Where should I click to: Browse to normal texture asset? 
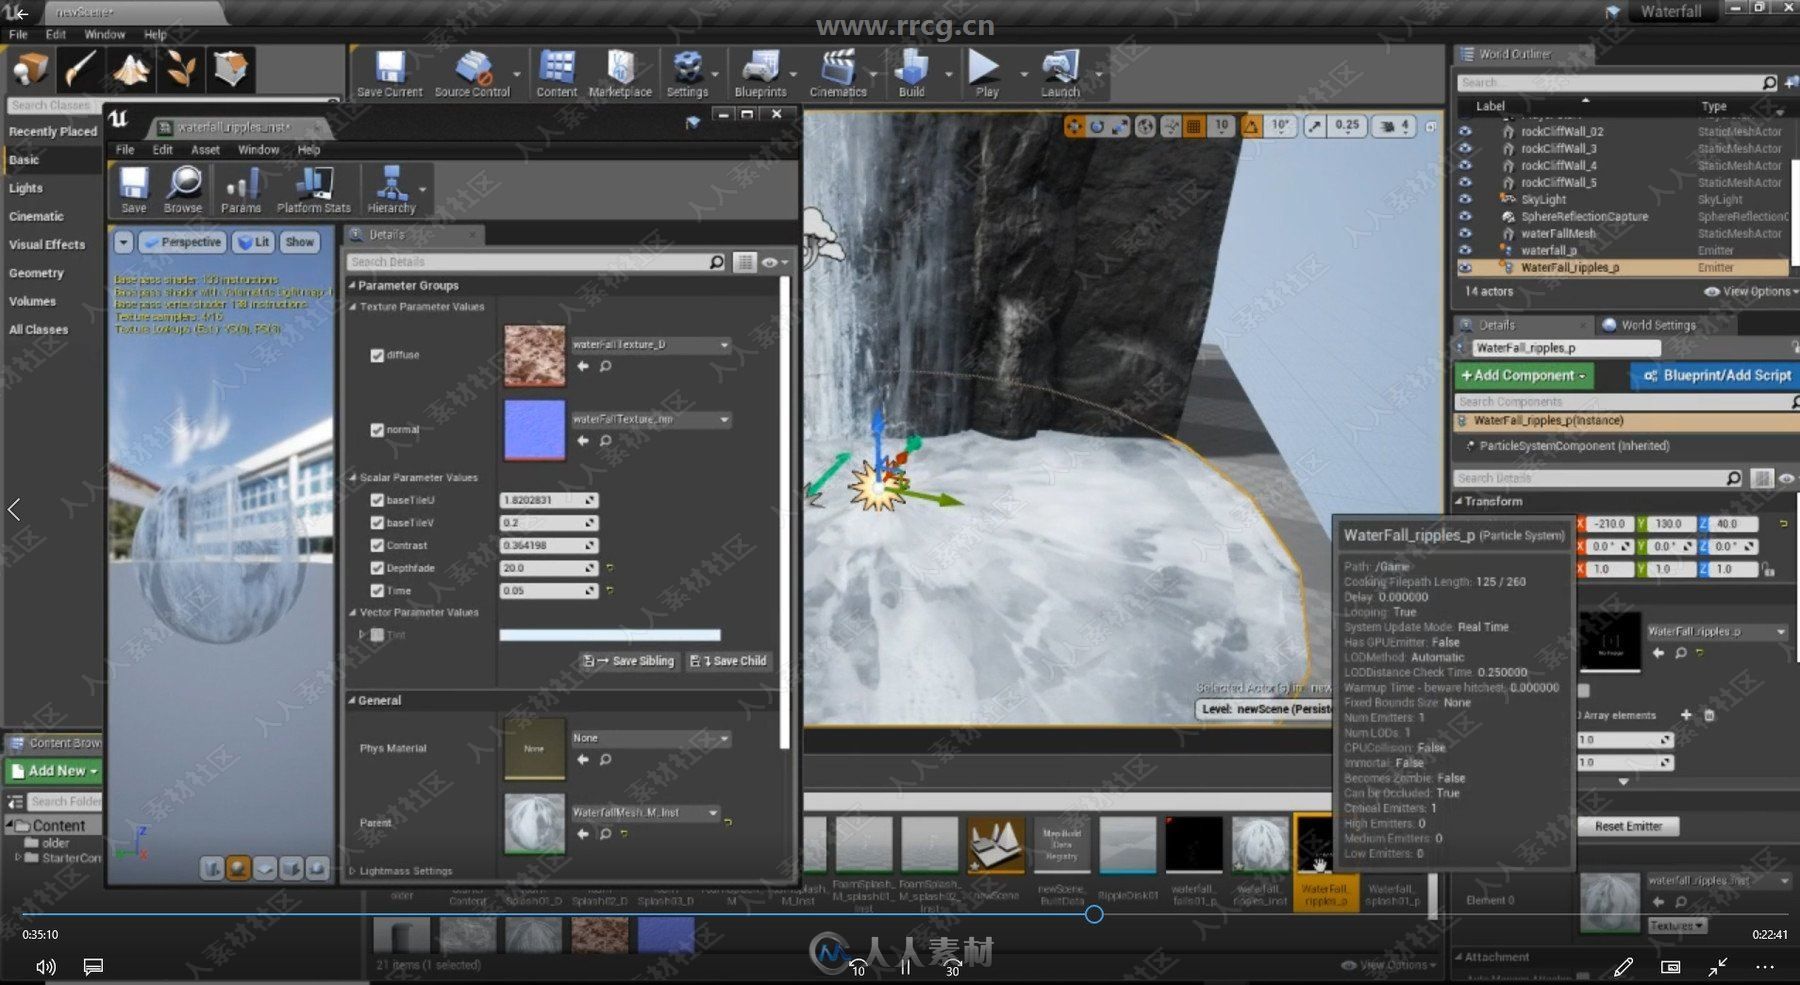point(605,441)
